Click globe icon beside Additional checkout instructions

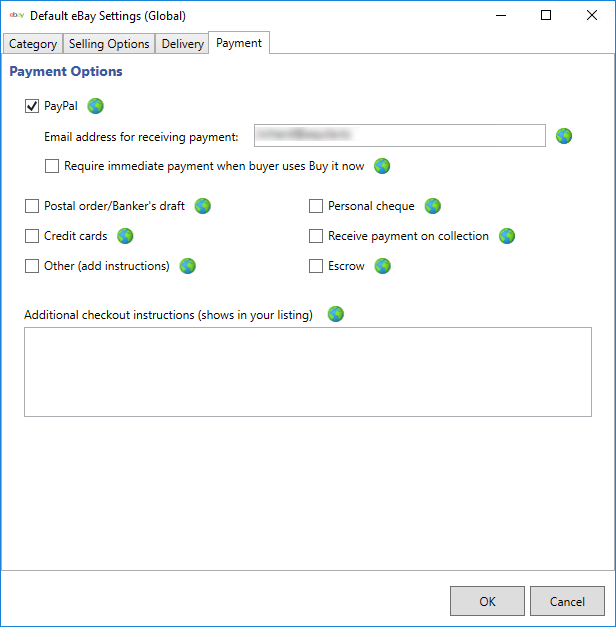click(x=336, y=314)
